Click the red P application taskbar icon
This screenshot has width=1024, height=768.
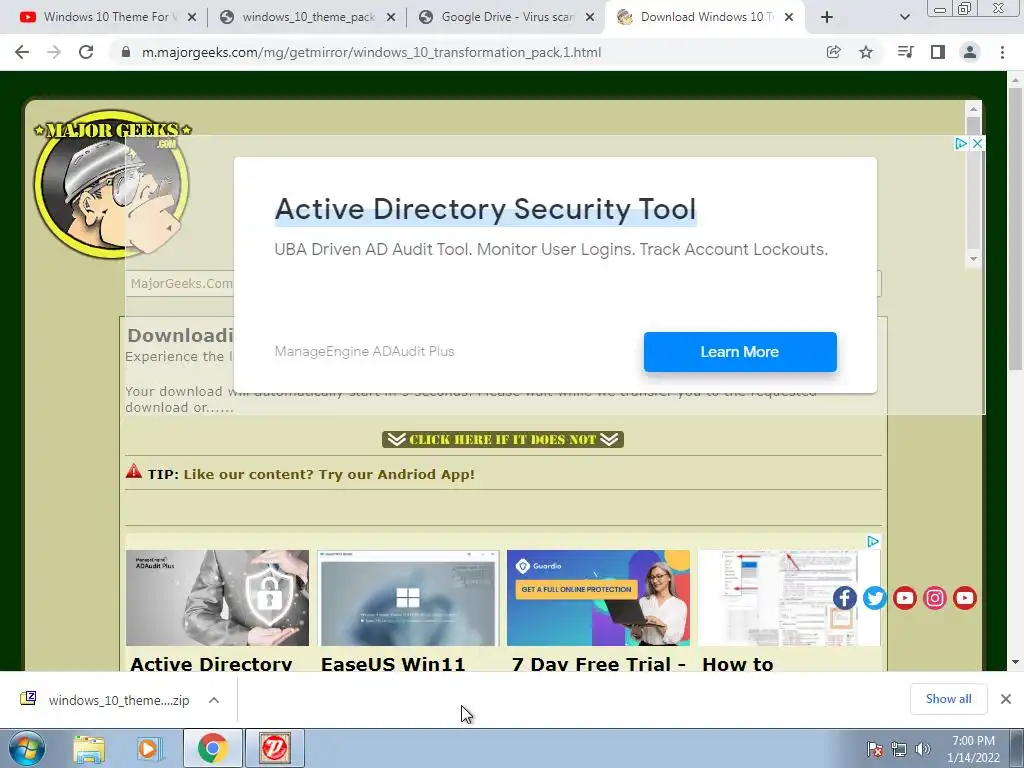274,748
